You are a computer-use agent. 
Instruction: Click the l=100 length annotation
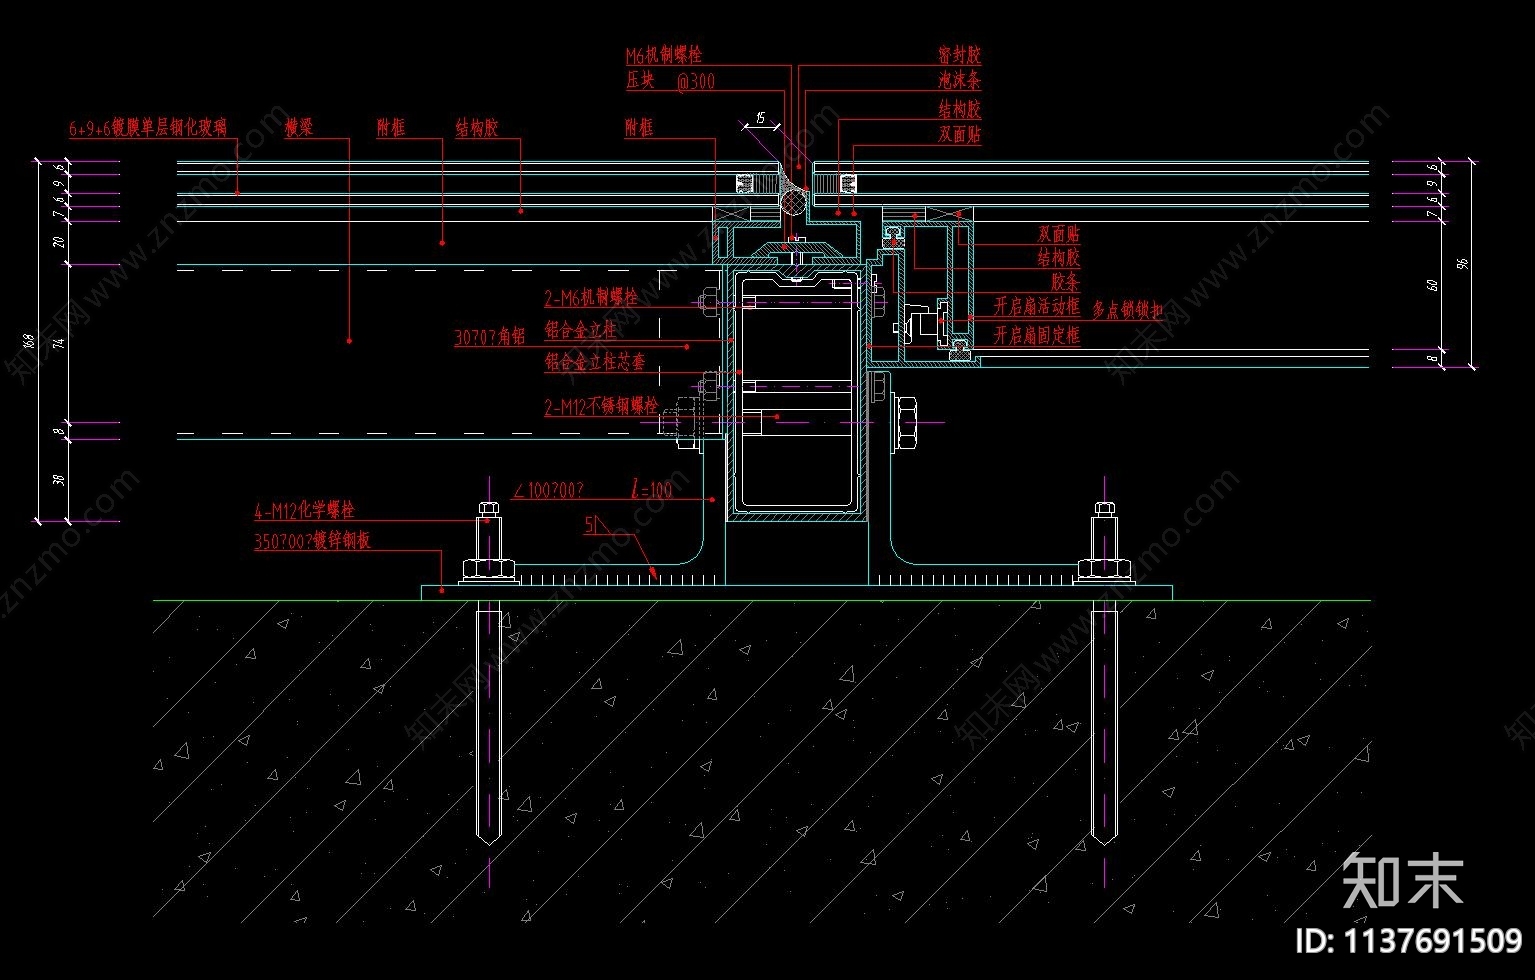(x=652, y=490)
